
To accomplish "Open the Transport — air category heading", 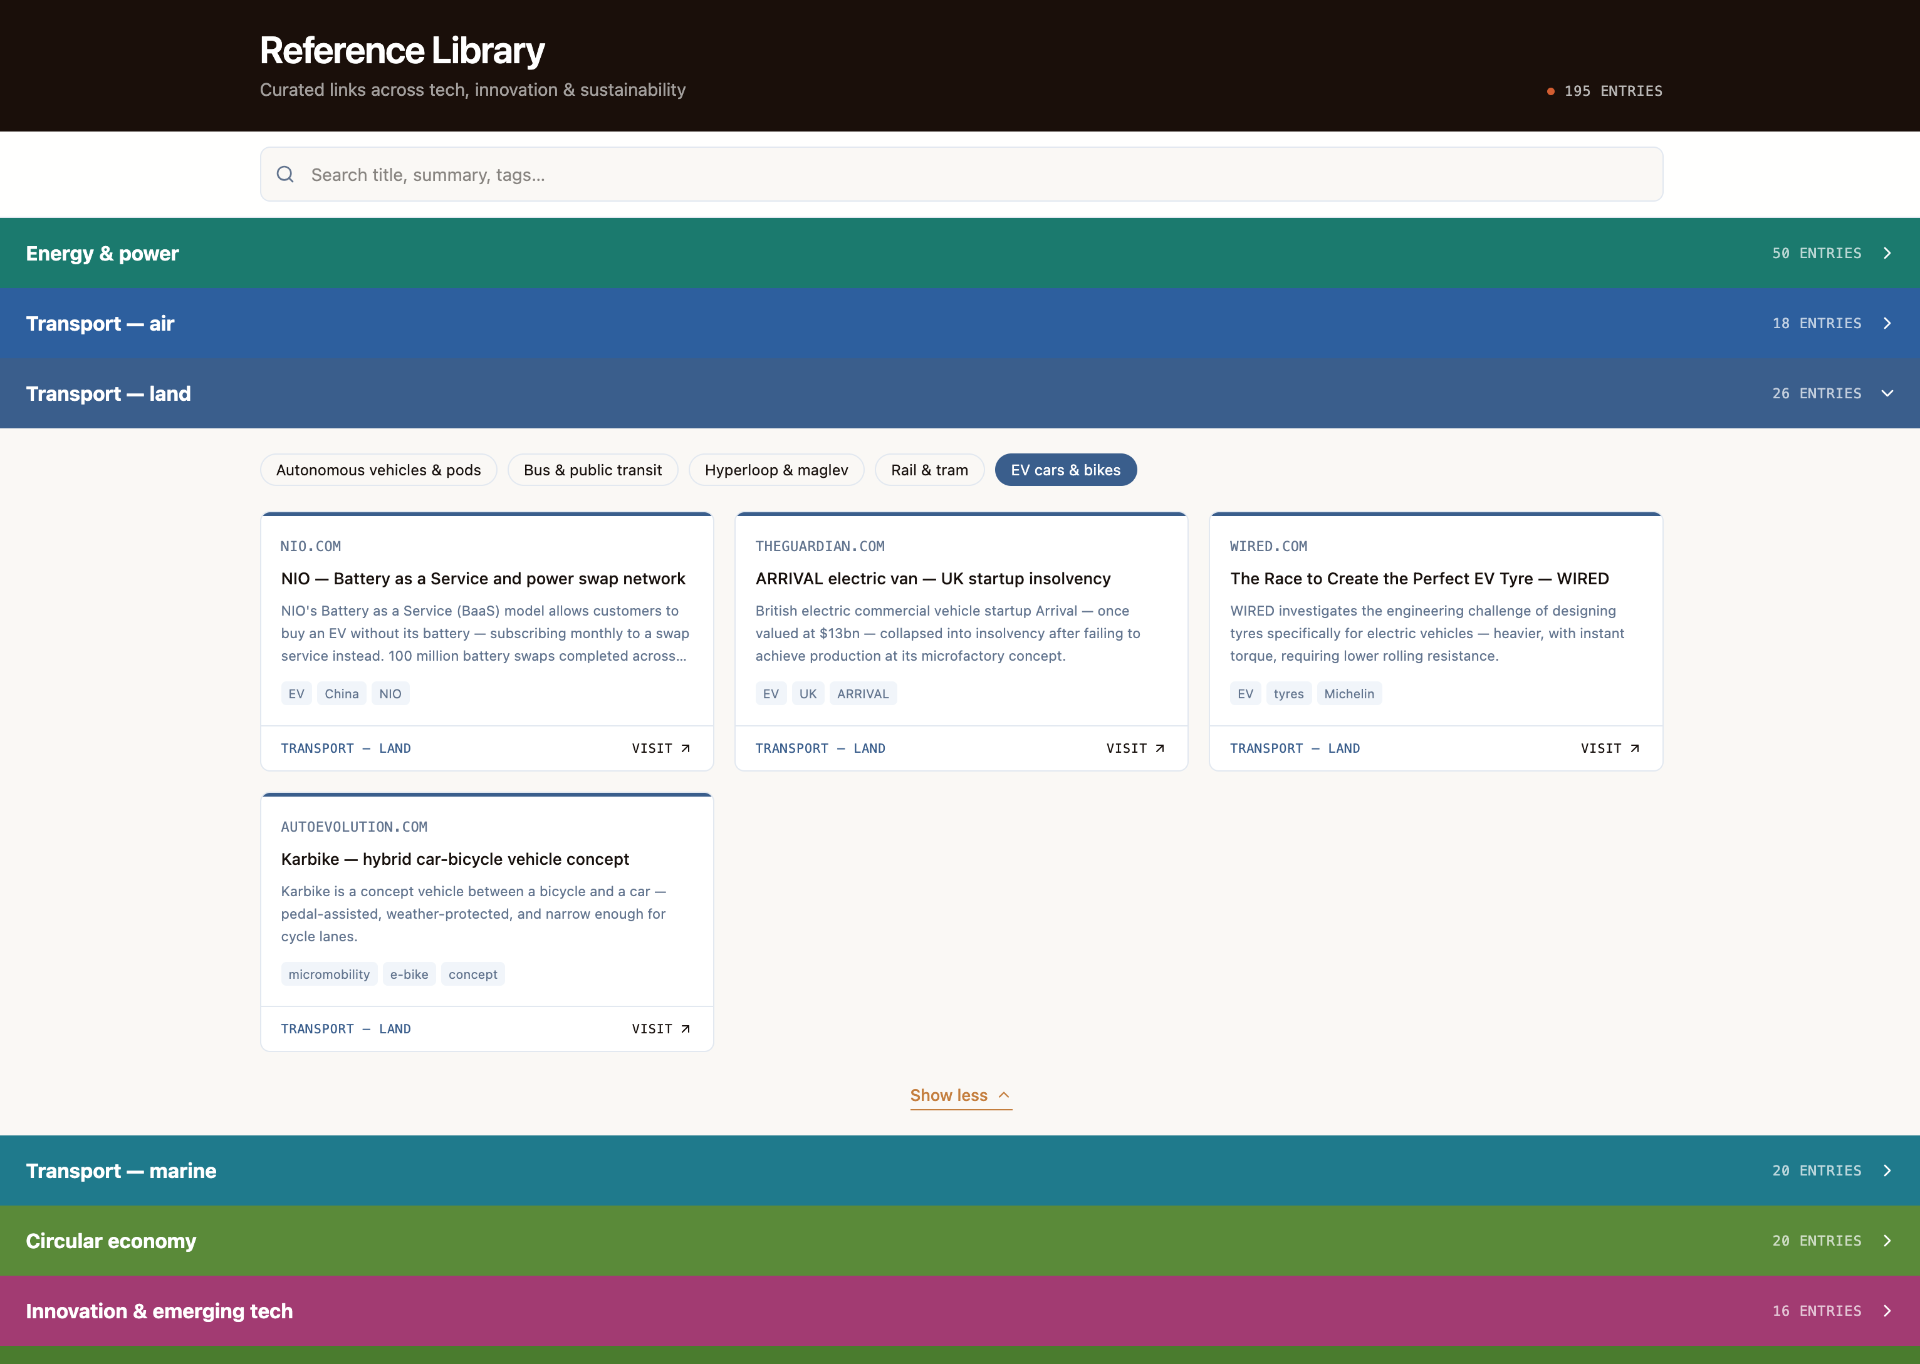I will pyautogui.click(x=100, y=323).
